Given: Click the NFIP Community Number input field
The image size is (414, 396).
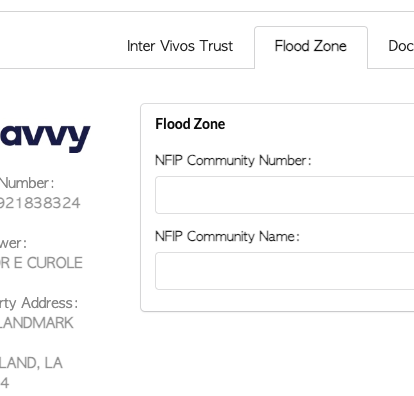Looking at the screenshot, I should tap(285, 195).
